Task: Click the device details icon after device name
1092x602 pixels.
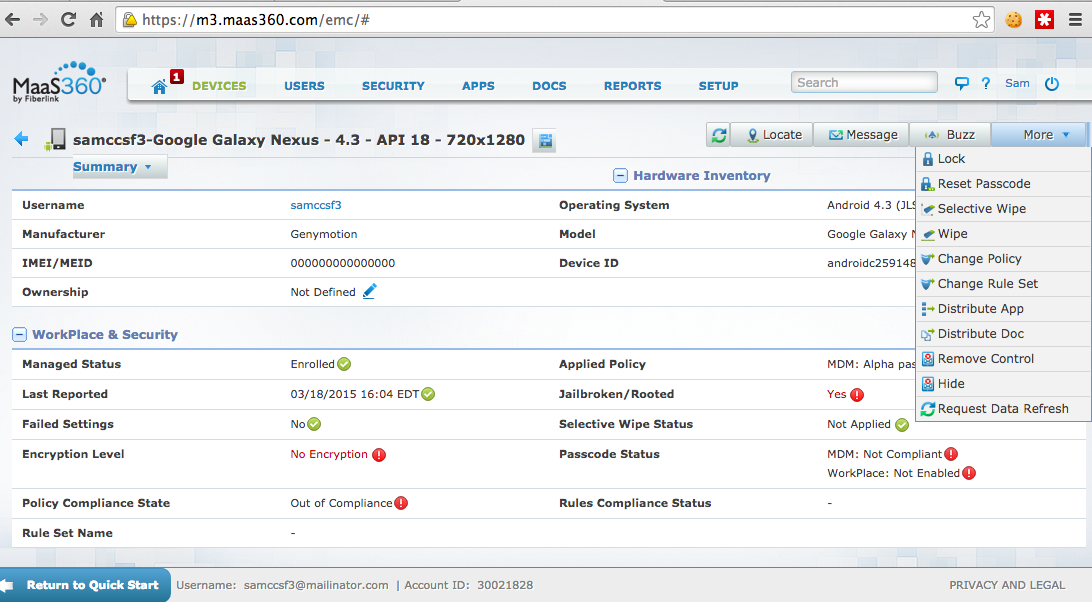Action: [x=545, y=140]
